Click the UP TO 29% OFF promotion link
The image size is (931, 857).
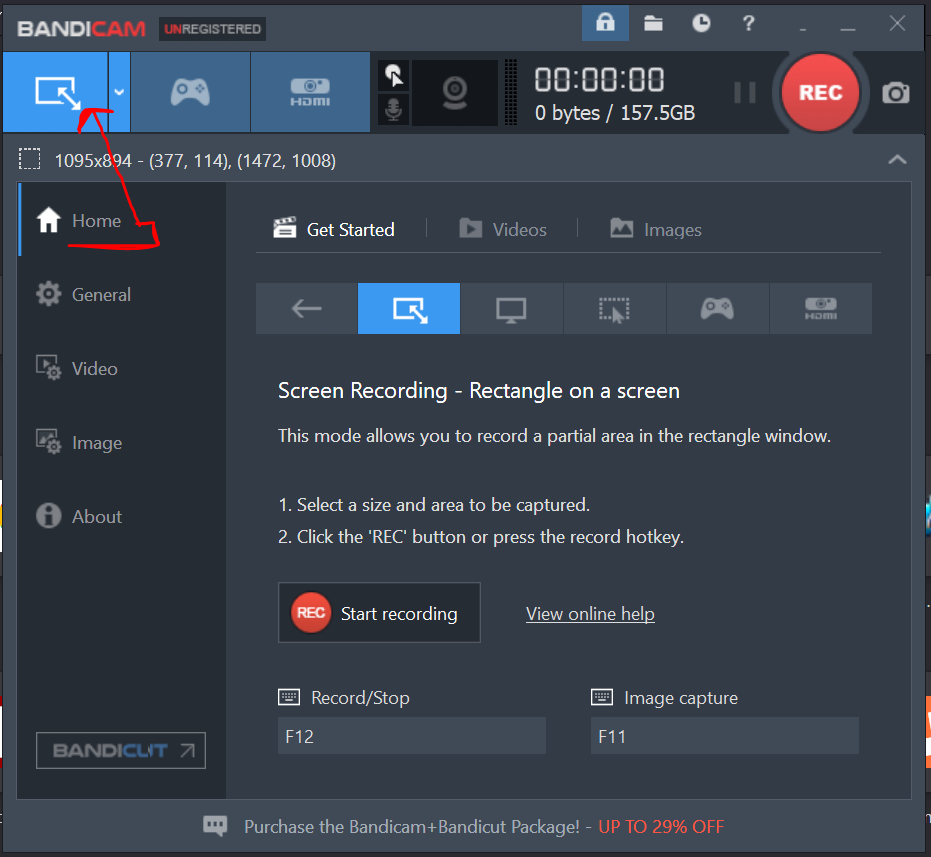pyautogui.click(x=661, y=826)
